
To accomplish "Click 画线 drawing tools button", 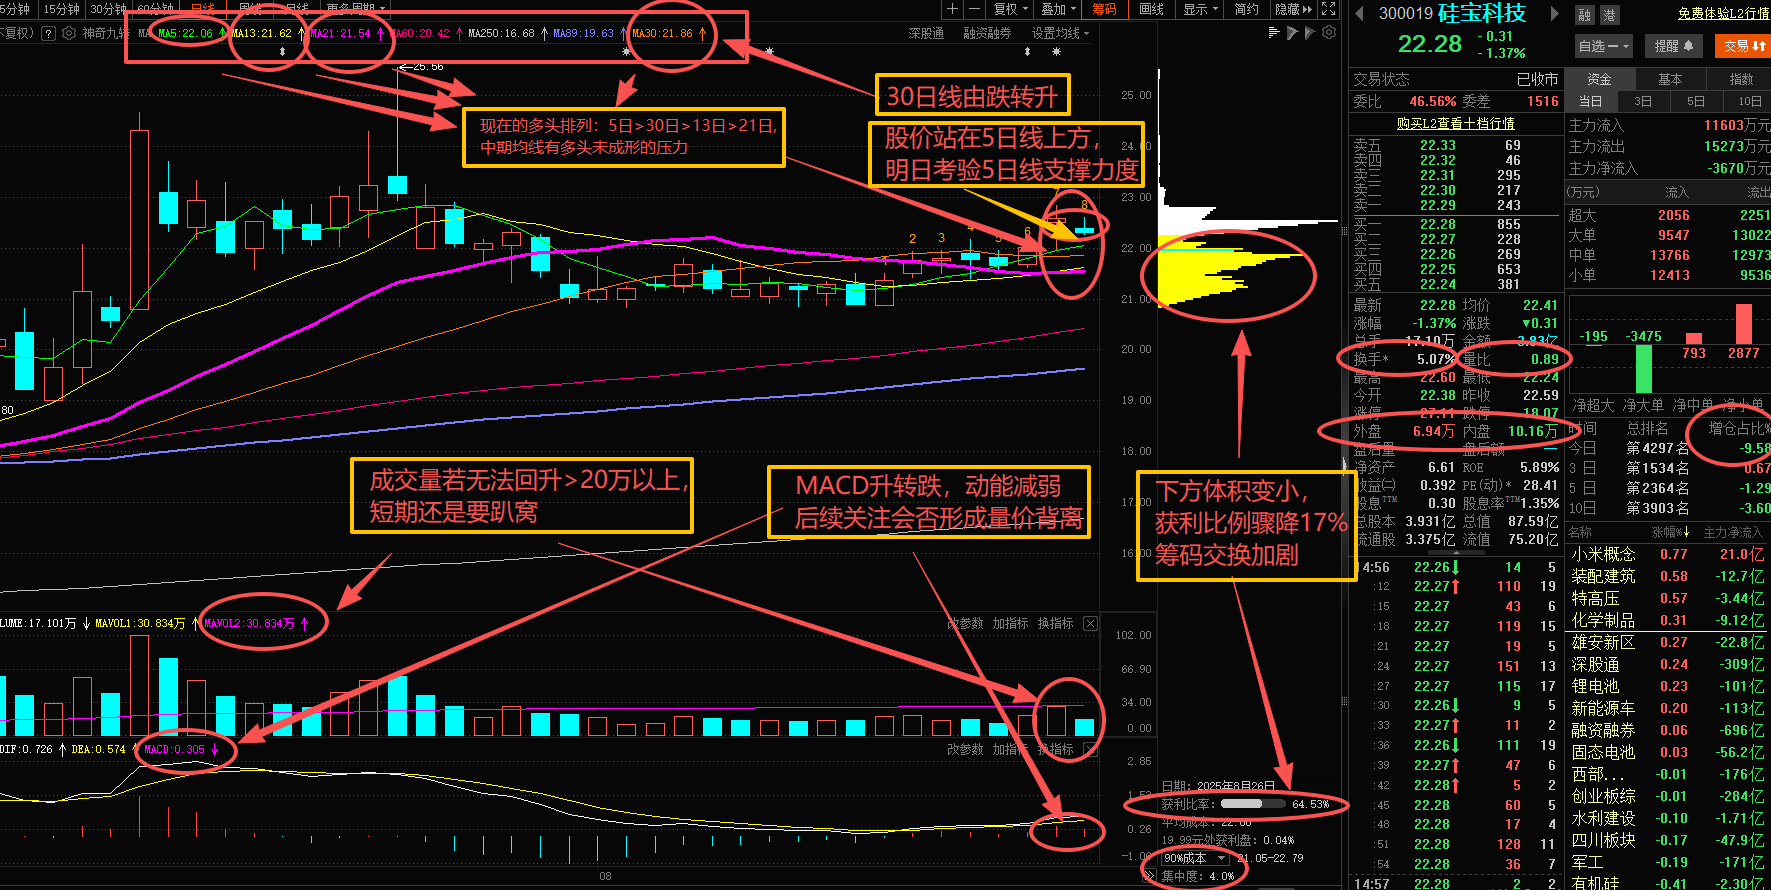I will pyautogui.click(x=1152, y=9).
